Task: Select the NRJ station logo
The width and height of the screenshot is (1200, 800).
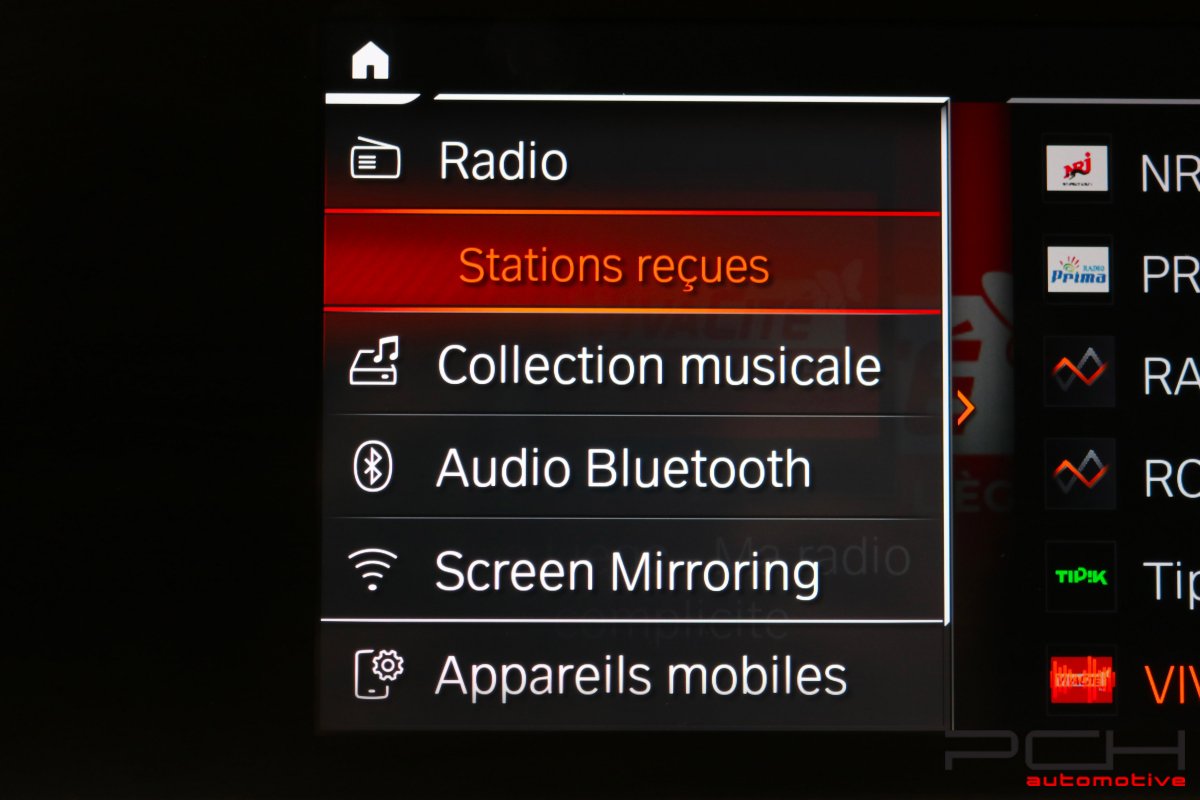Action: click(1077, 168)
